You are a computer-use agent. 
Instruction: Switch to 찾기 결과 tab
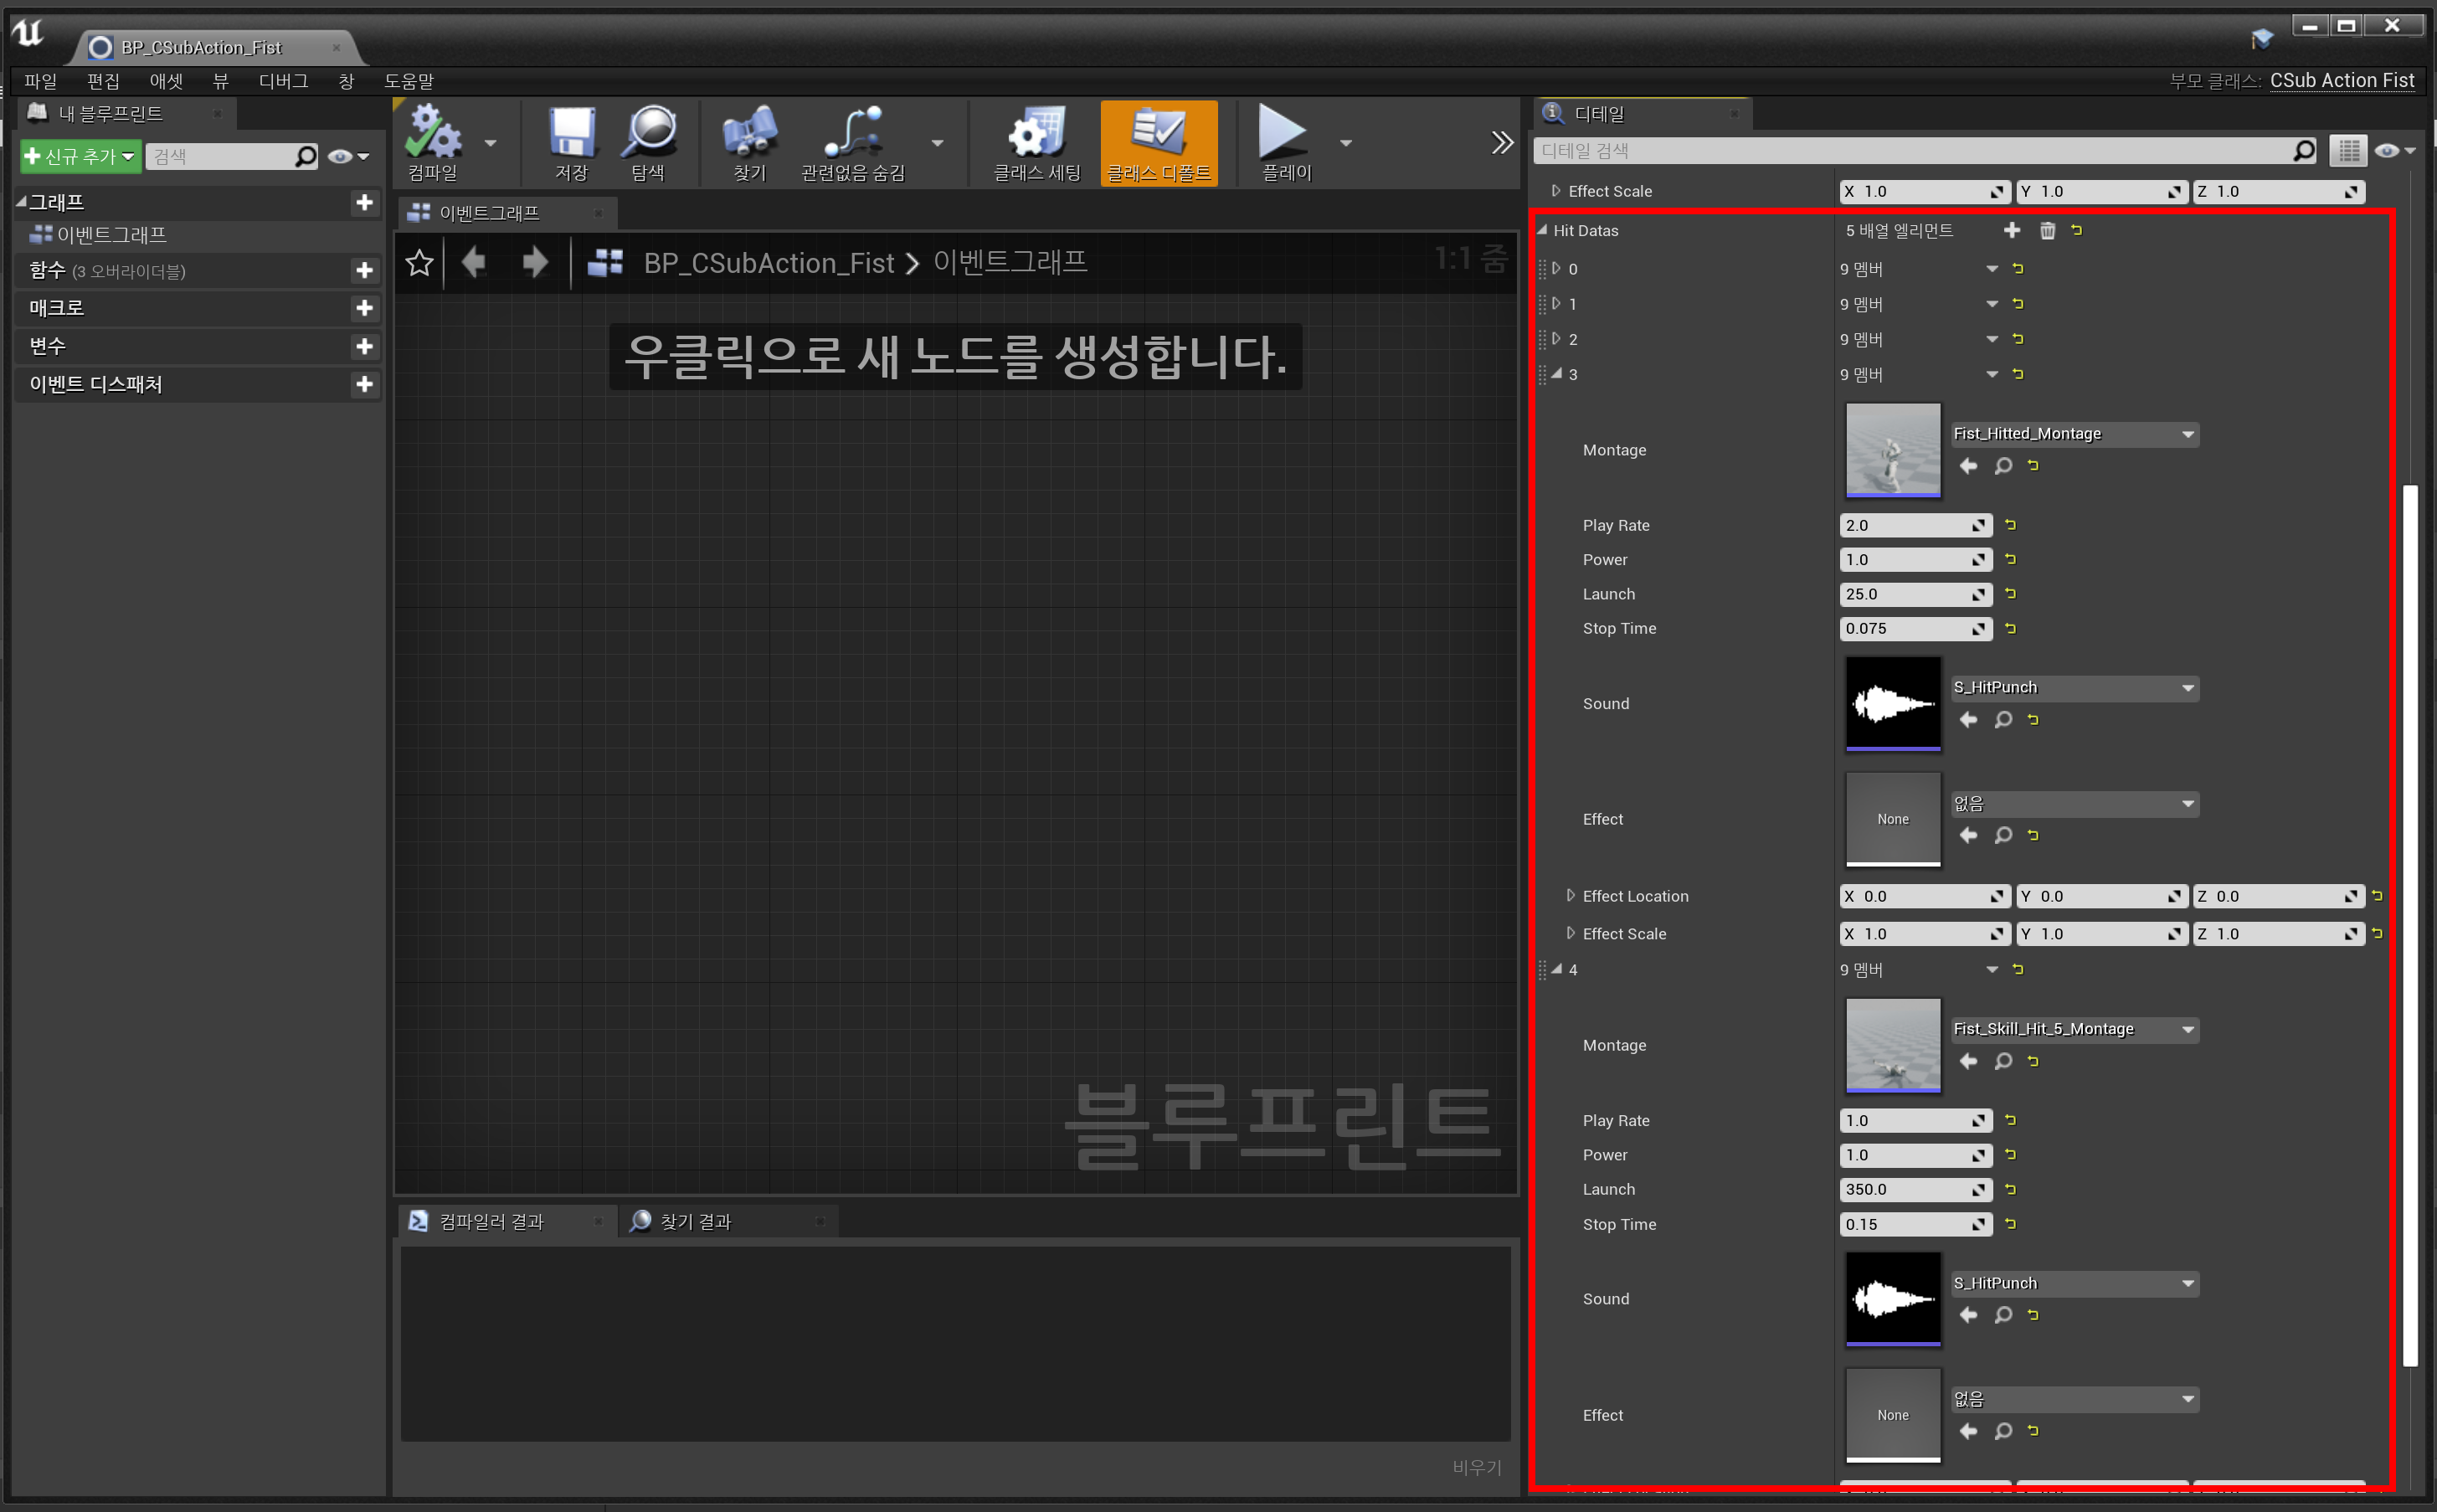click(695, 1221)
